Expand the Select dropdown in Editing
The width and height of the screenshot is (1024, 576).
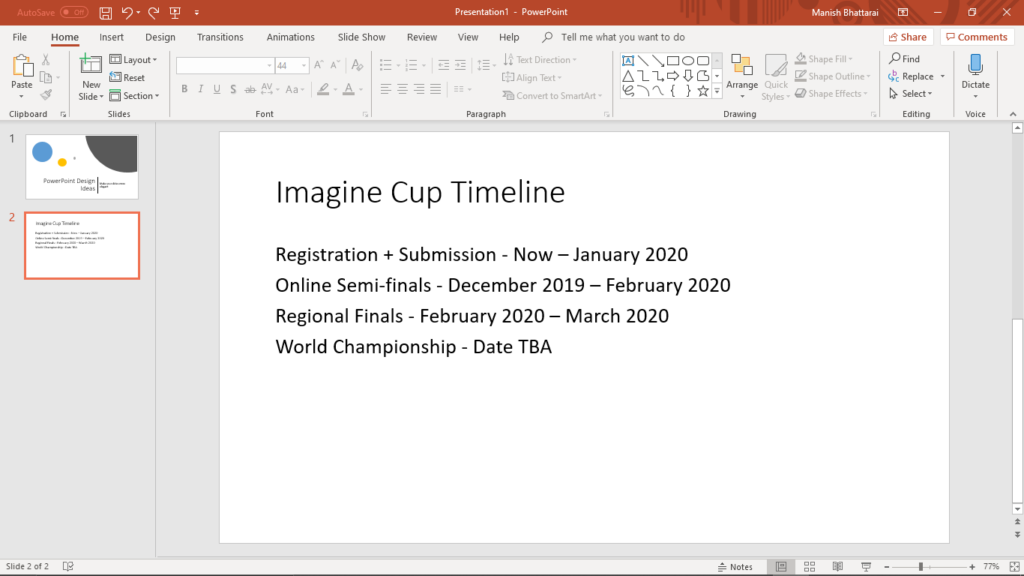tap(910, 94)
